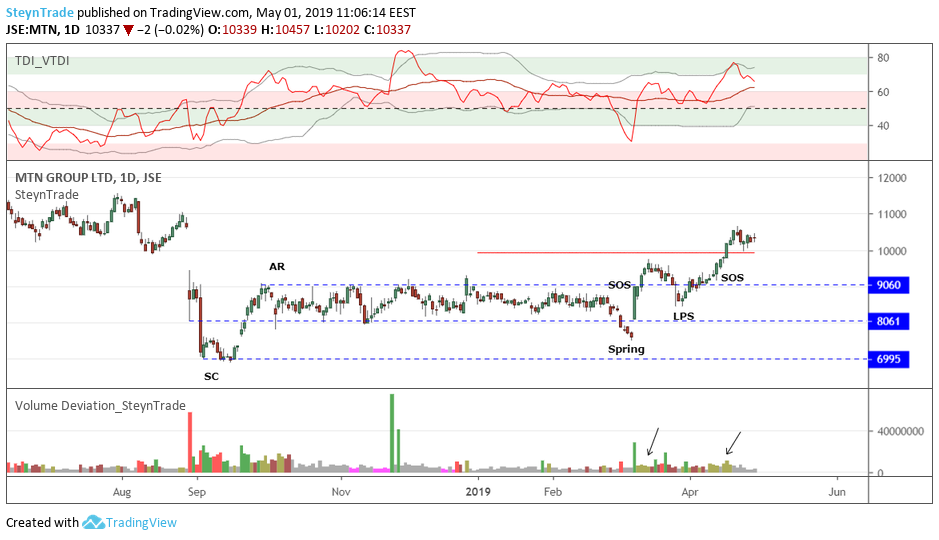
Task: Click the Volume Deviation_SteynTrade indicator label
Action: (x=101, y=405)
